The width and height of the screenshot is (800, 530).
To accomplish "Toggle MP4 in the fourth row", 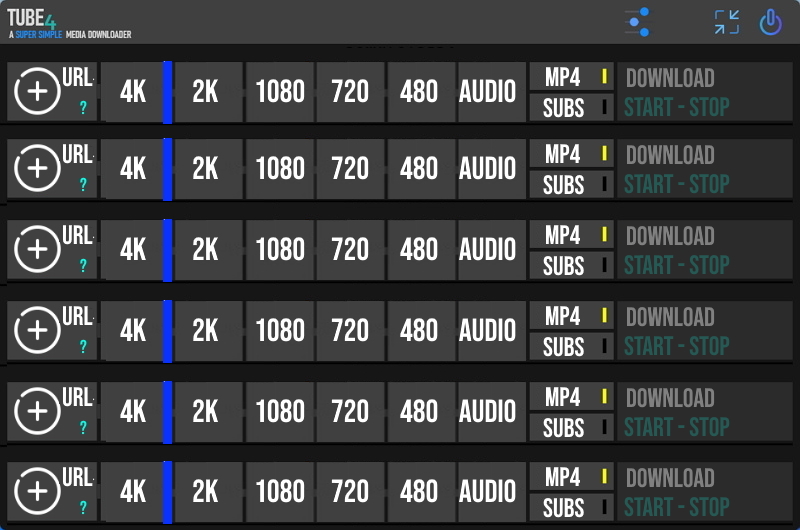I will tap(571, 316).
